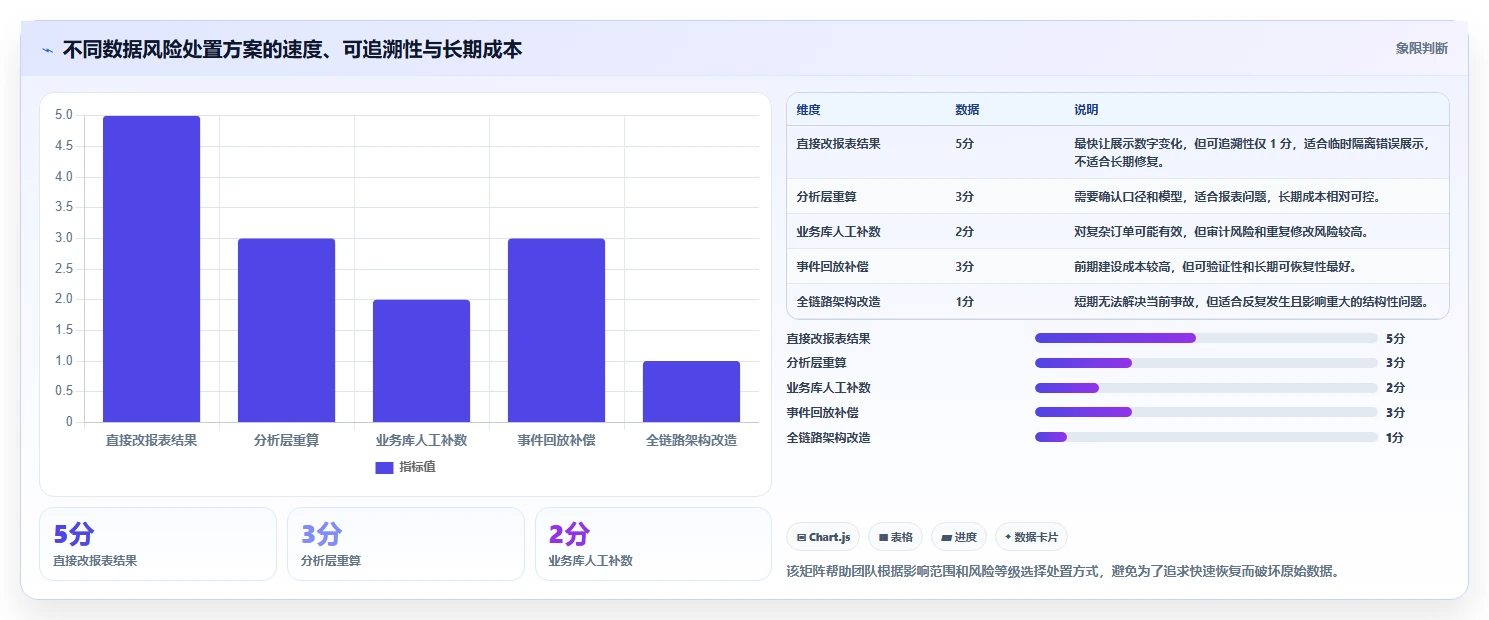Click the 事件回放补偿 x-axis label under the chart
The height and width of the screenshot is (620, 1489).
556,440
